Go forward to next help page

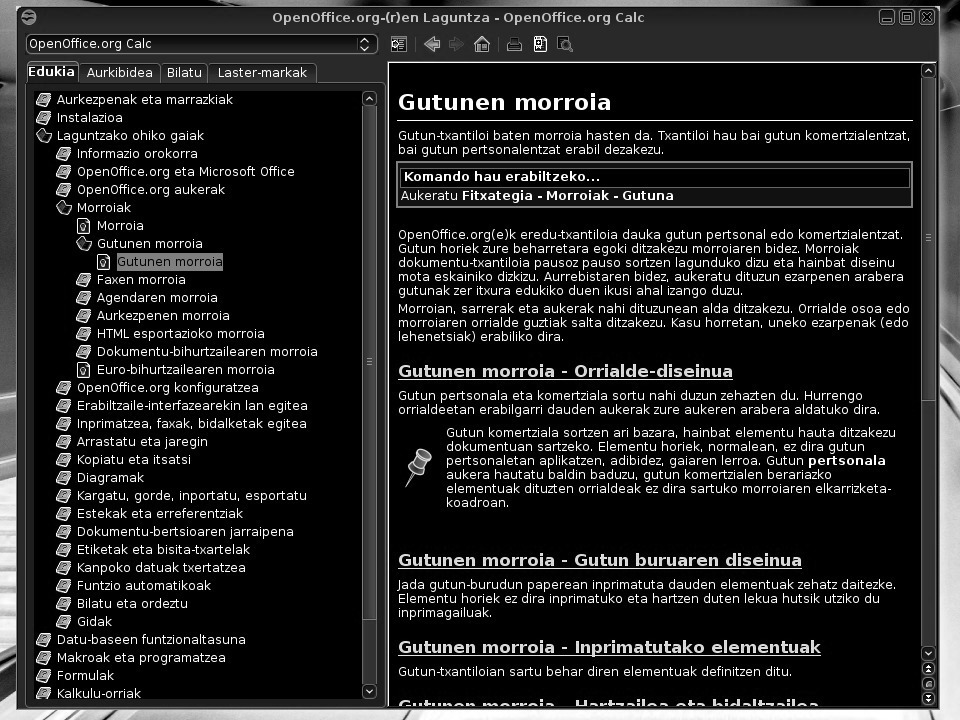[x=456, y=44]
